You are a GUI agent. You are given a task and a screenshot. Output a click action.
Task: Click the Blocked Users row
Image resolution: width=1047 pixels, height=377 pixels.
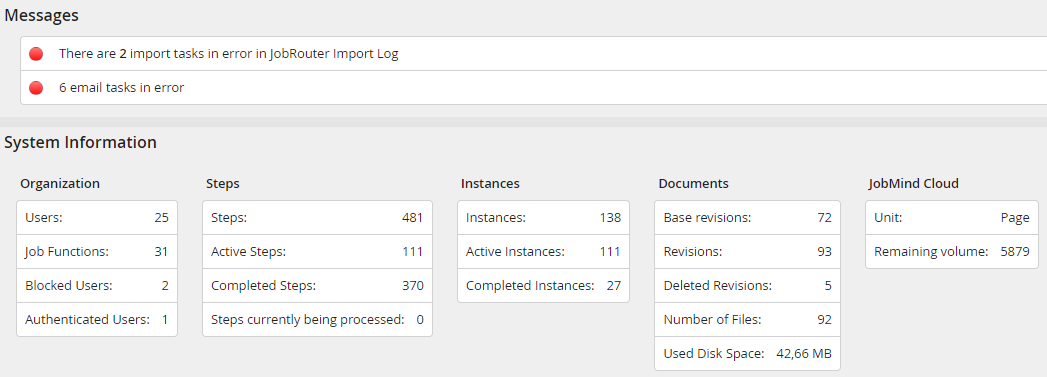click(x=97, y=286)
